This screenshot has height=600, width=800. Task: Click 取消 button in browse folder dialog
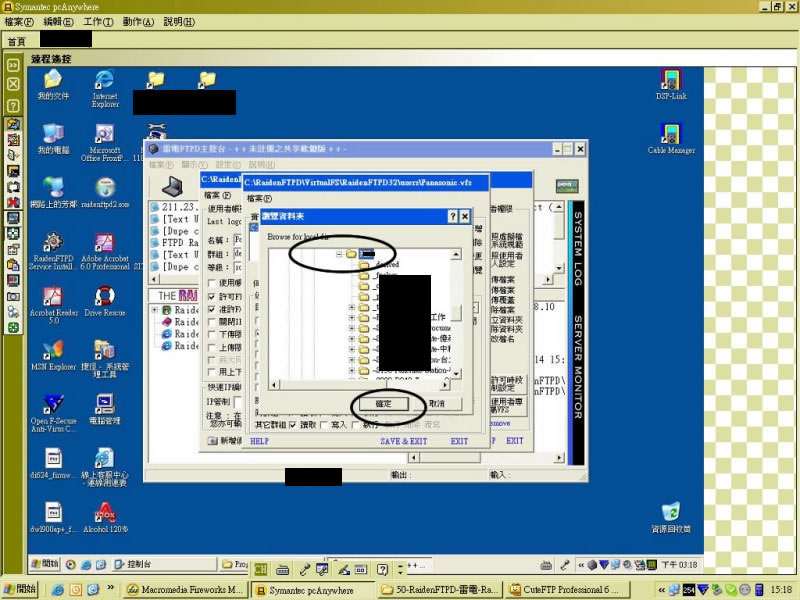click(x=437, y=404)
